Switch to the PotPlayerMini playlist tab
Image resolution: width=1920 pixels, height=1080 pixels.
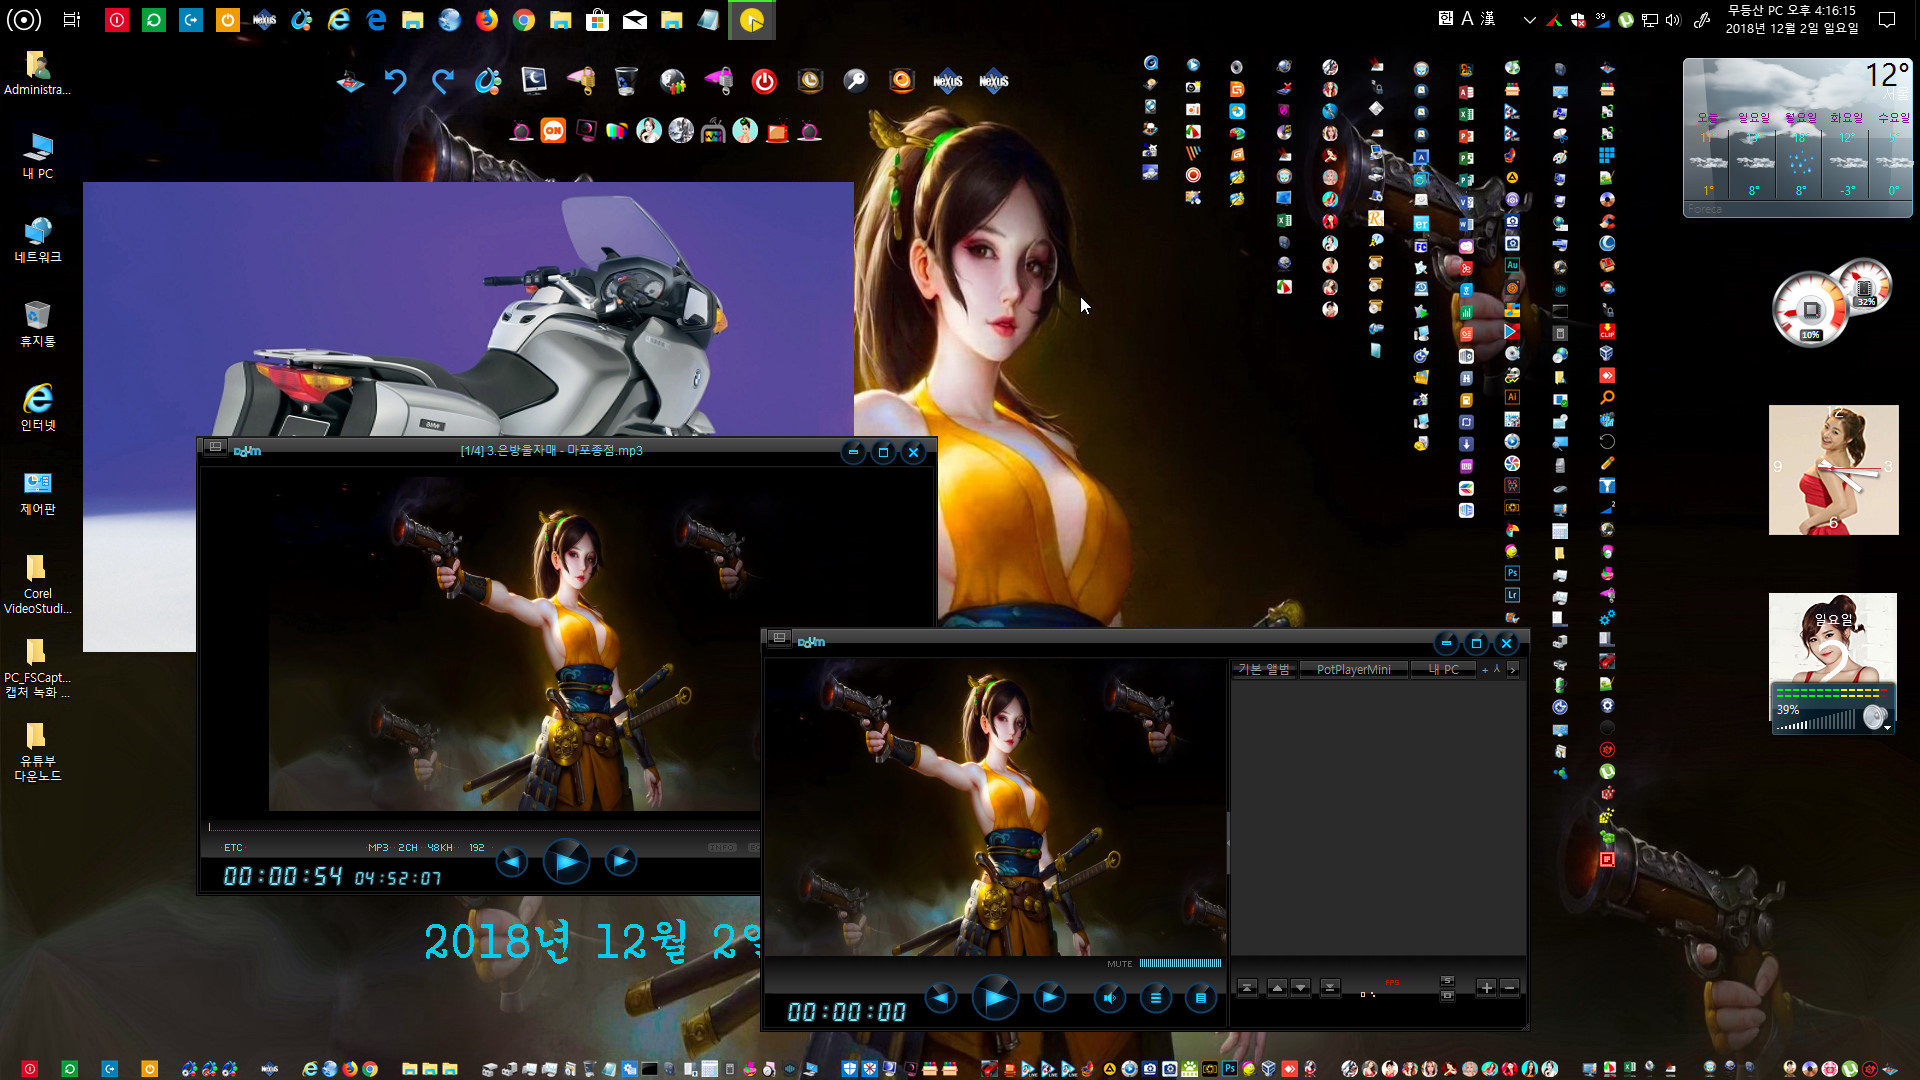(x=1353, y=669)
